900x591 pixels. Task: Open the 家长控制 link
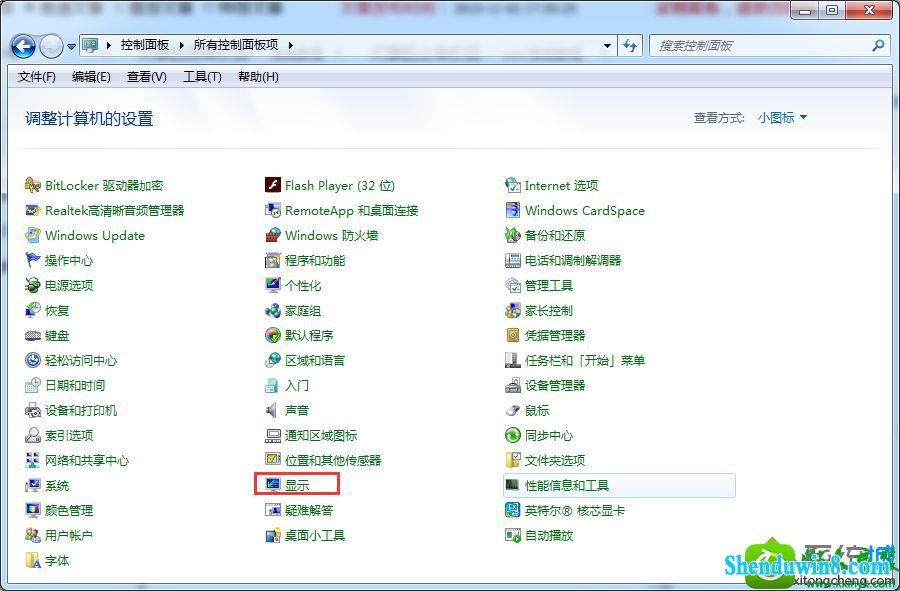click(x=549, y=310)
